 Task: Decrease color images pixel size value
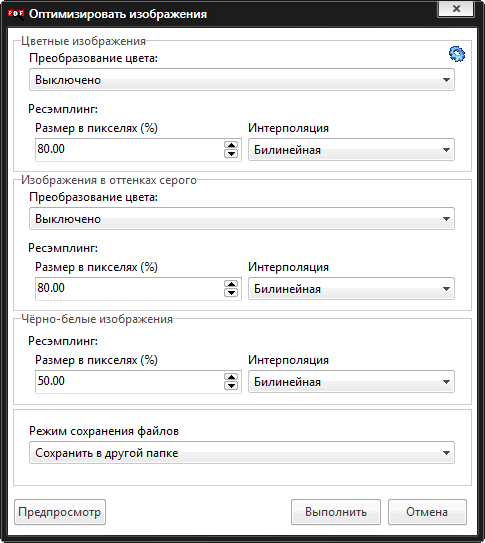click(231, 154)
